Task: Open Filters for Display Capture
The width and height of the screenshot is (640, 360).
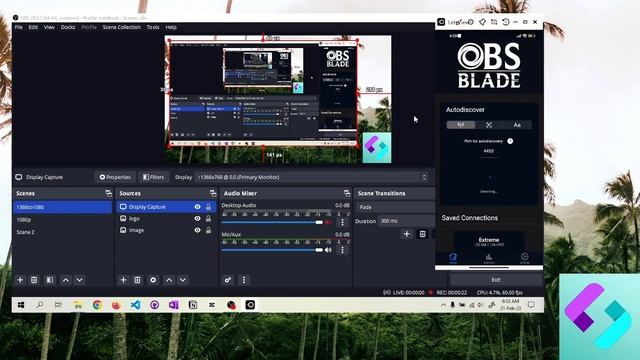Action: (x=153, y=177)
